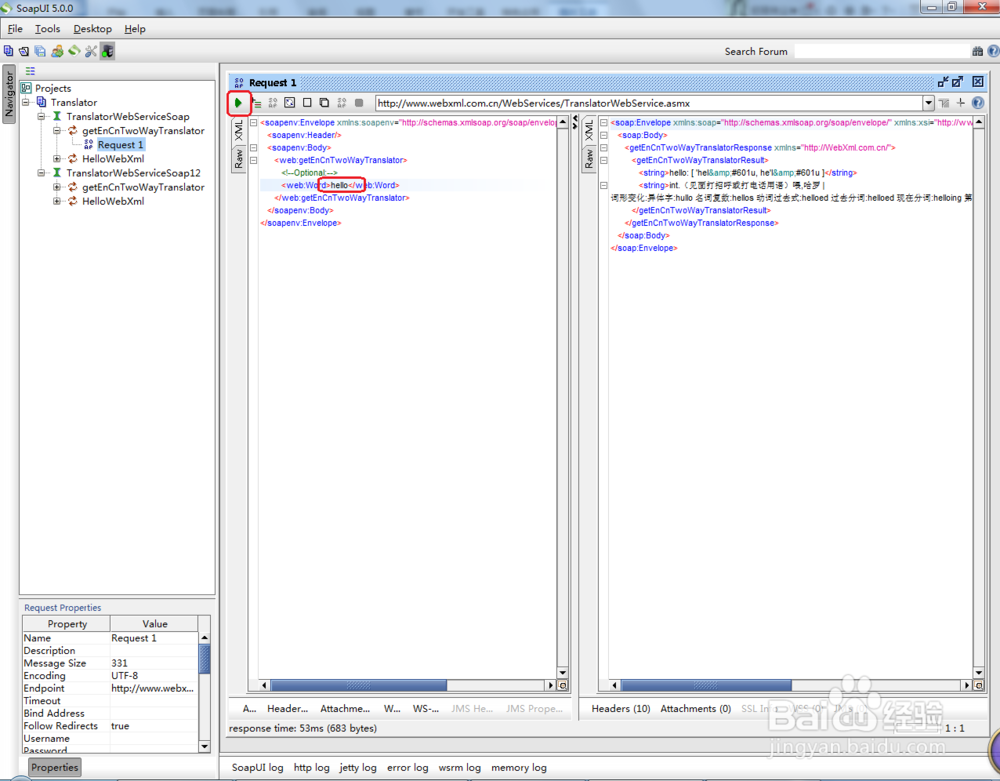1000x781 pixels.
Task: Switch request editor to Raw tab
Action: pyautogui.click(x=239, y=158)
